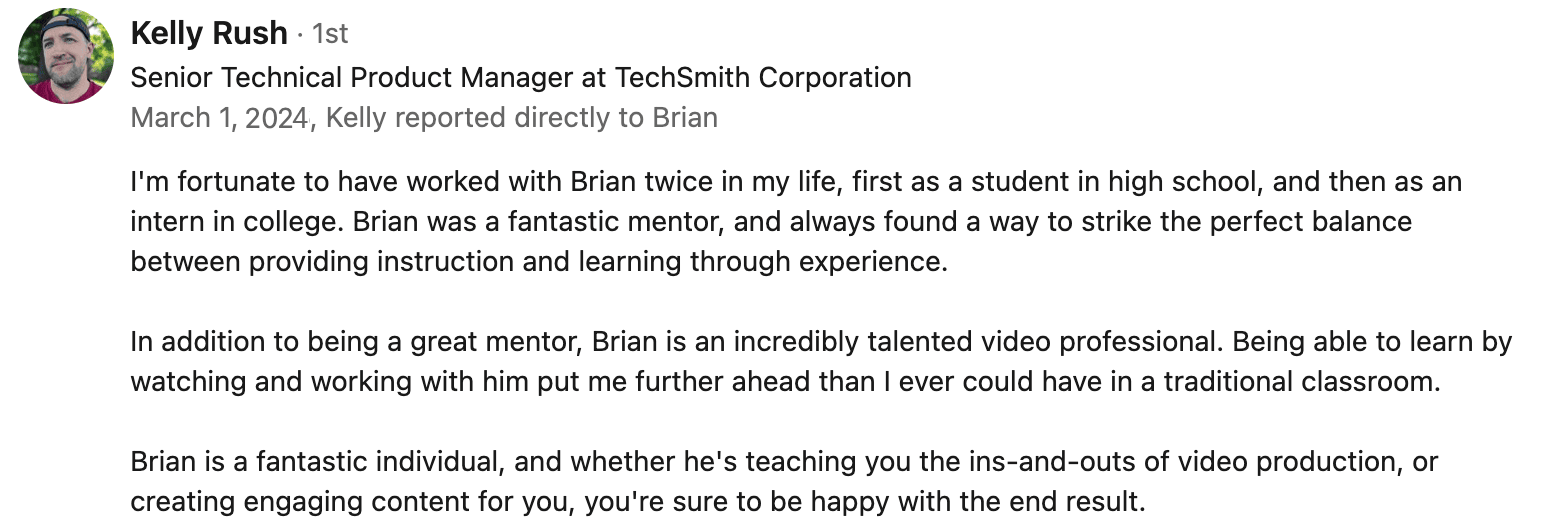This screenshot has width=1542, height=528.
Task: Open the Kelly Rush name link
Action: coord(208,33)
